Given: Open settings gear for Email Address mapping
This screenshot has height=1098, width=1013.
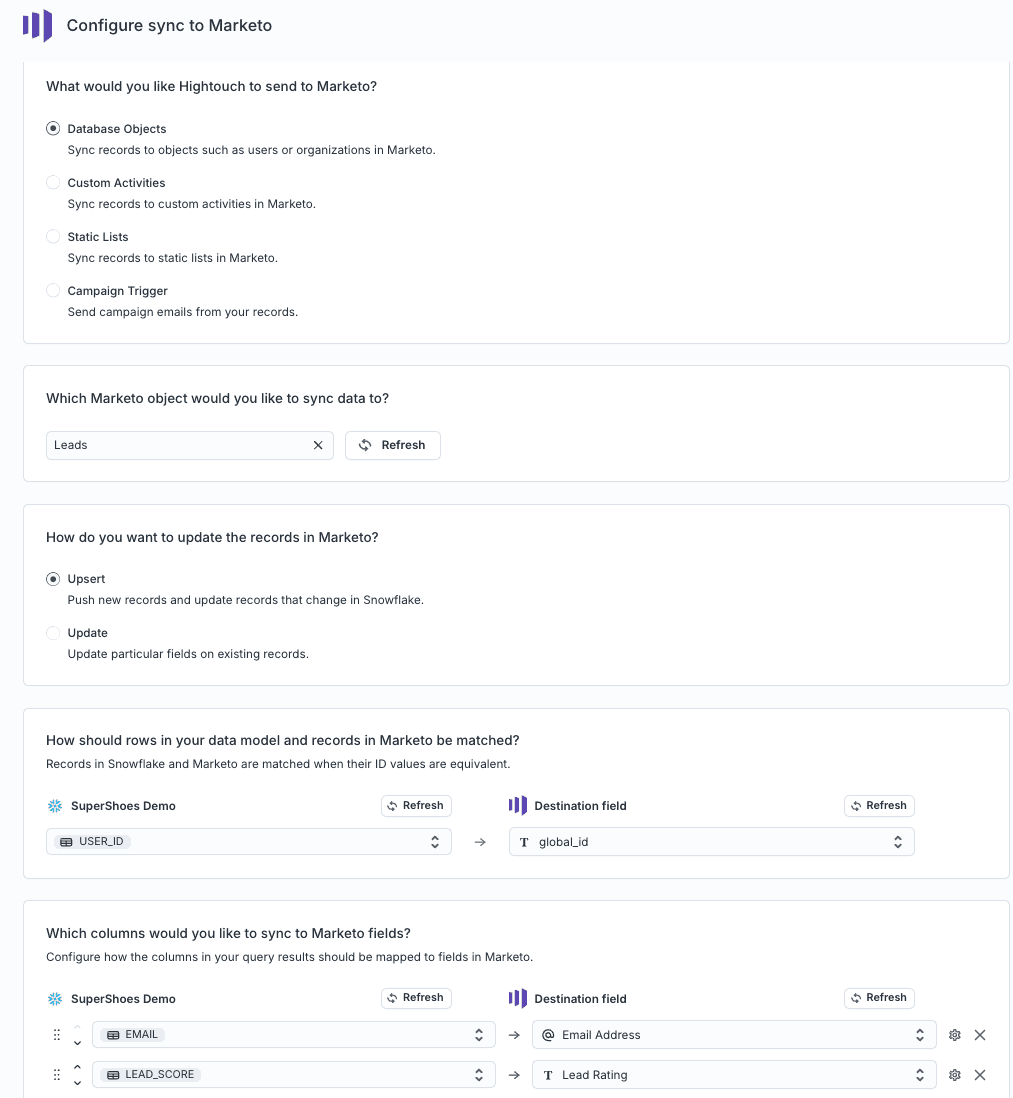Looking at the screenshot, I should (955, 1035).
